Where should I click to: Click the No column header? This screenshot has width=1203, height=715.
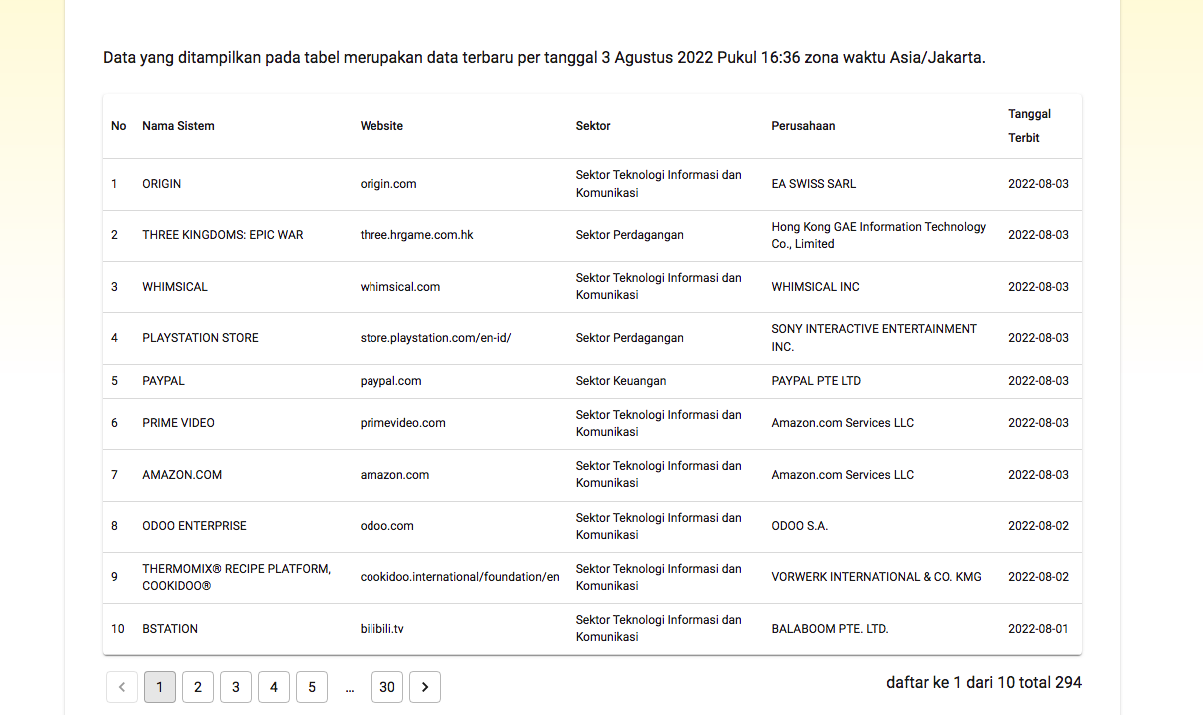pos(119,126)
